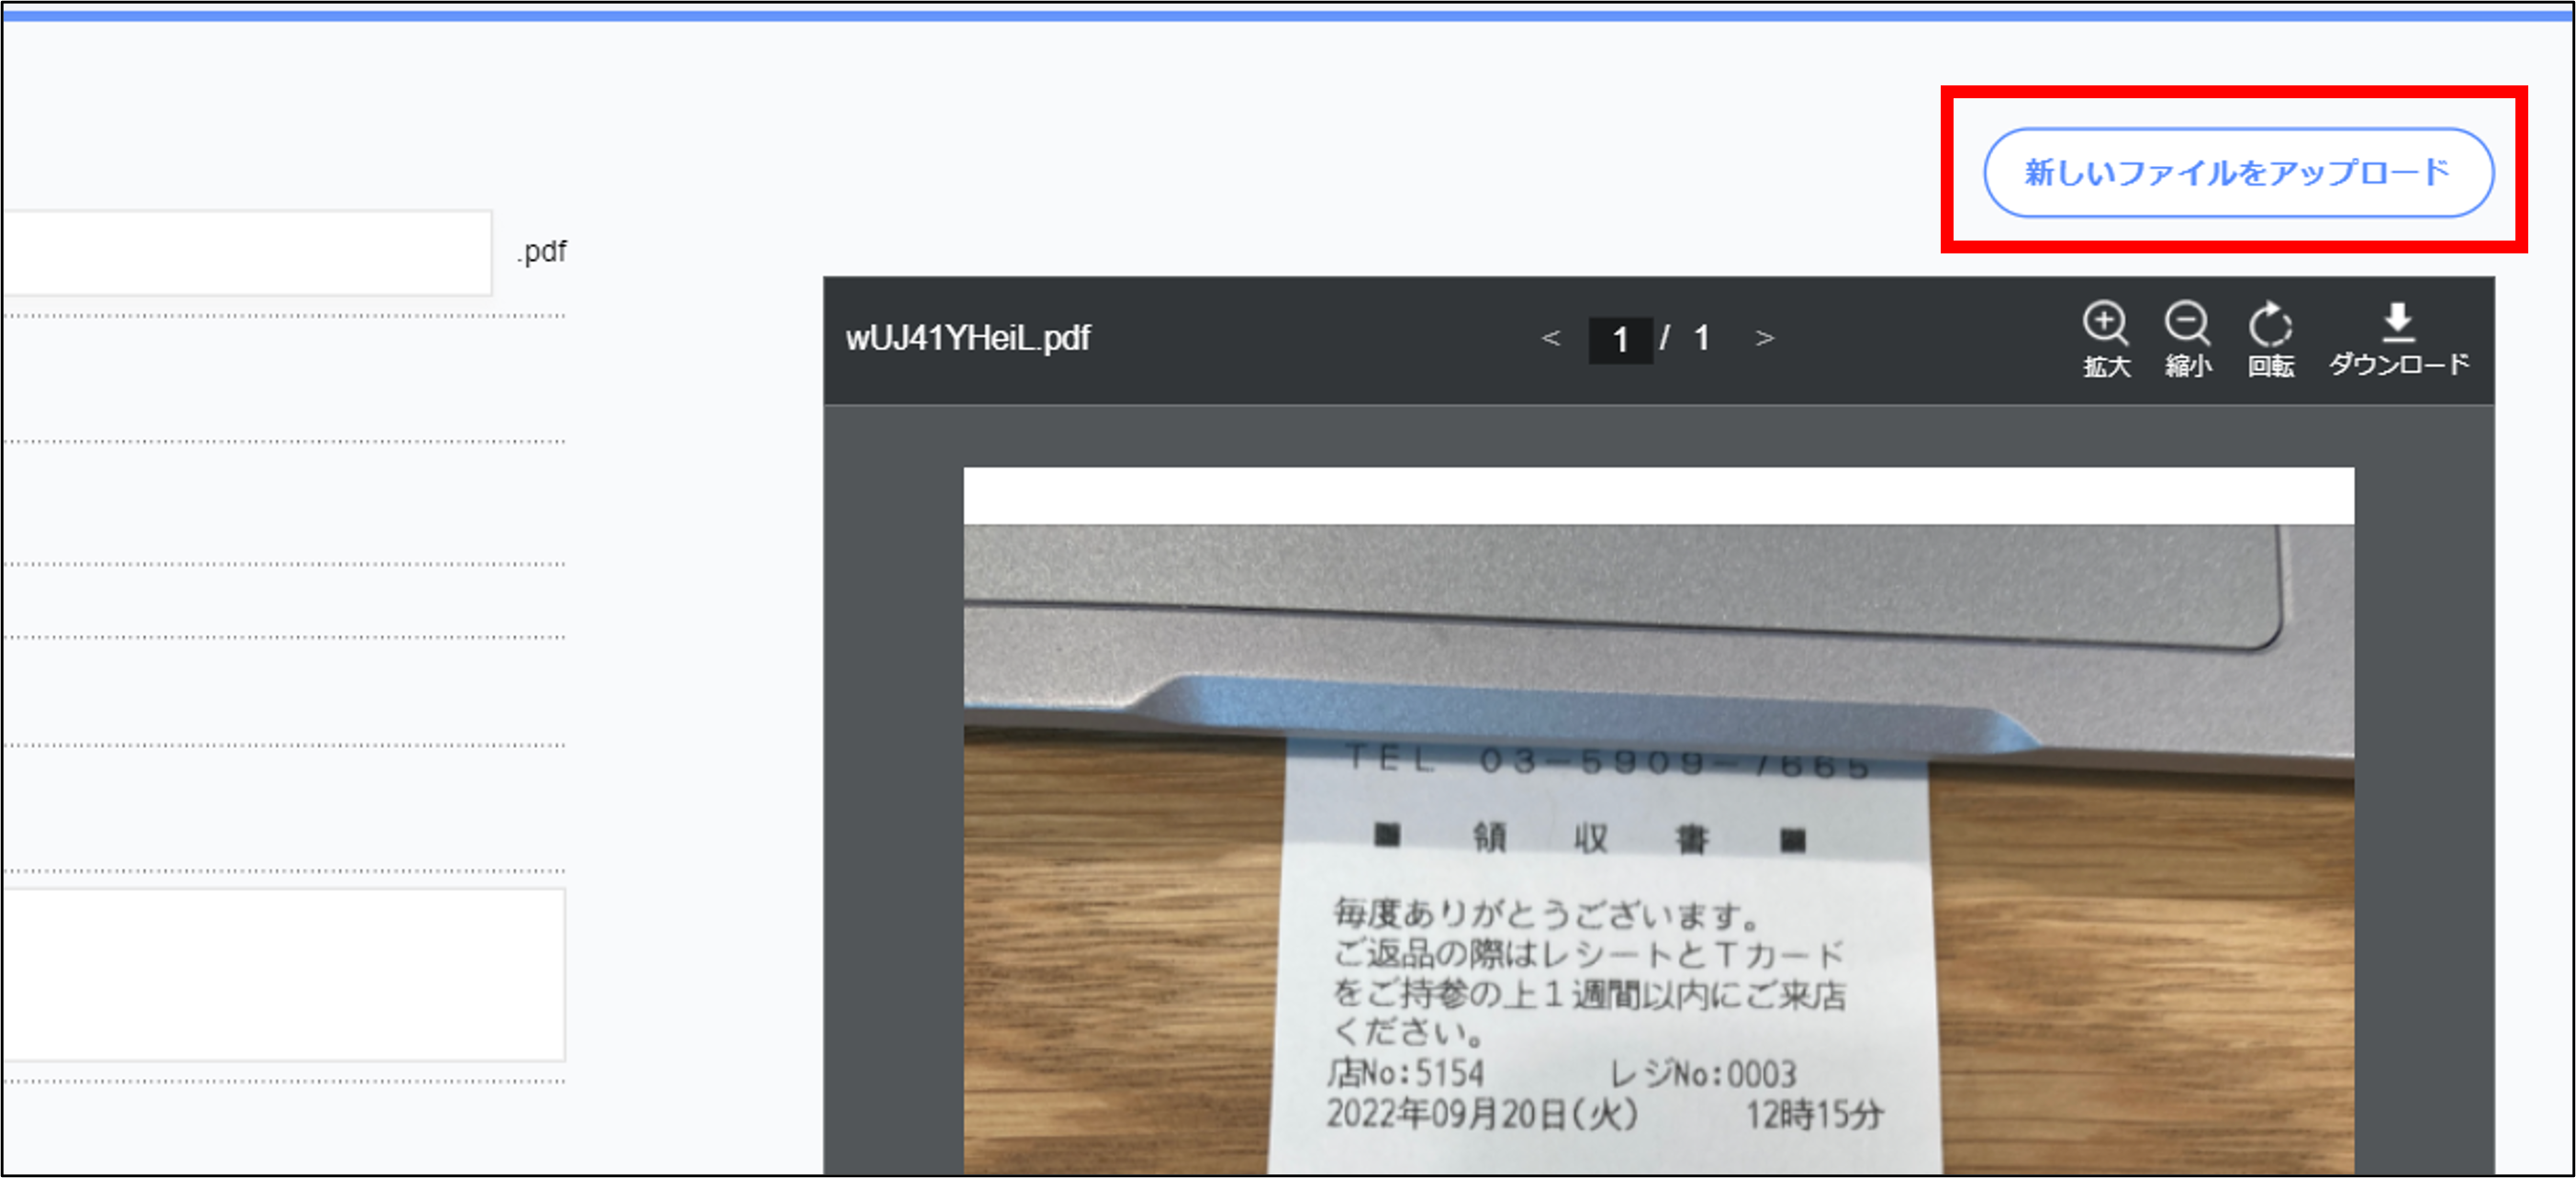Click the 店No:5154 text on the receipt

(x=1406, y=1073)
